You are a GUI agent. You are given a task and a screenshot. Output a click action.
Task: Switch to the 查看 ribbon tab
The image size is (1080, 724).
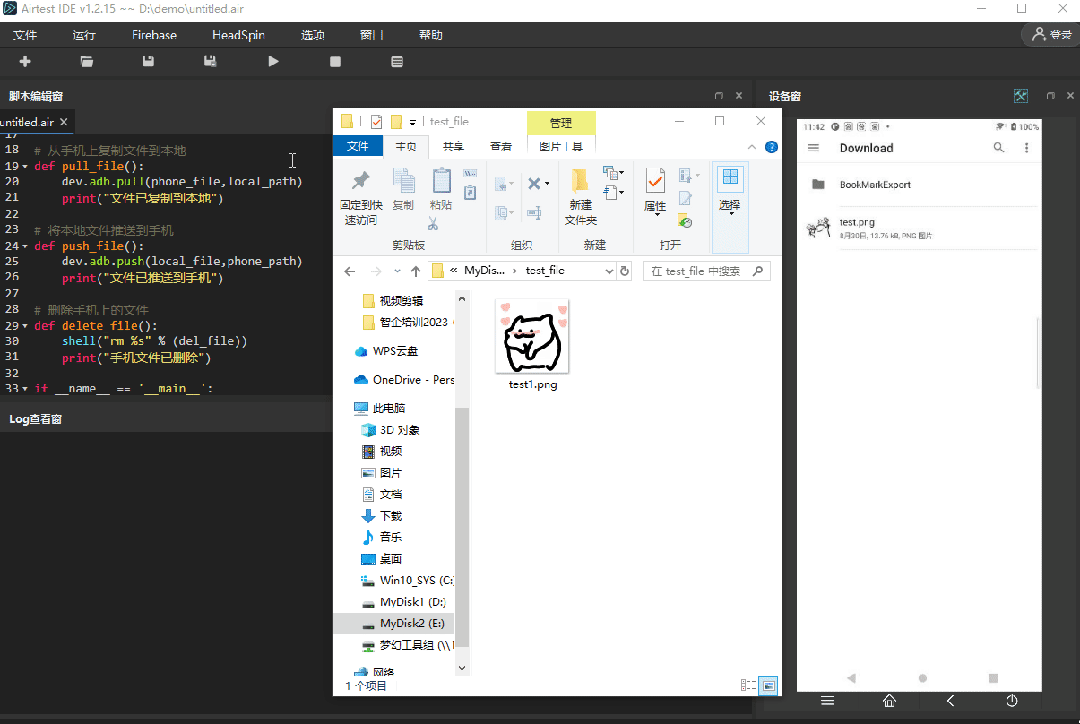pyautogui.click(x=501, y=146)
